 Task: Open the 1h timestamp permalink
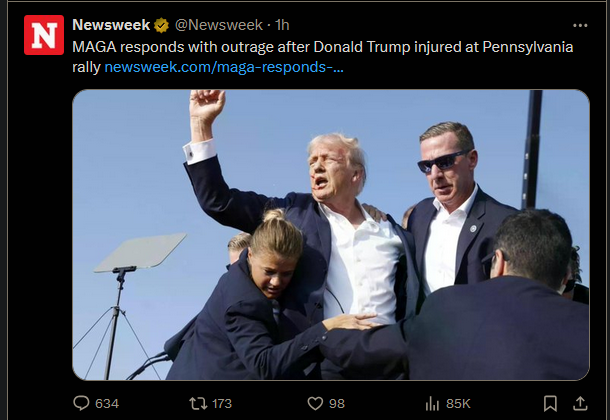[282, 25]
